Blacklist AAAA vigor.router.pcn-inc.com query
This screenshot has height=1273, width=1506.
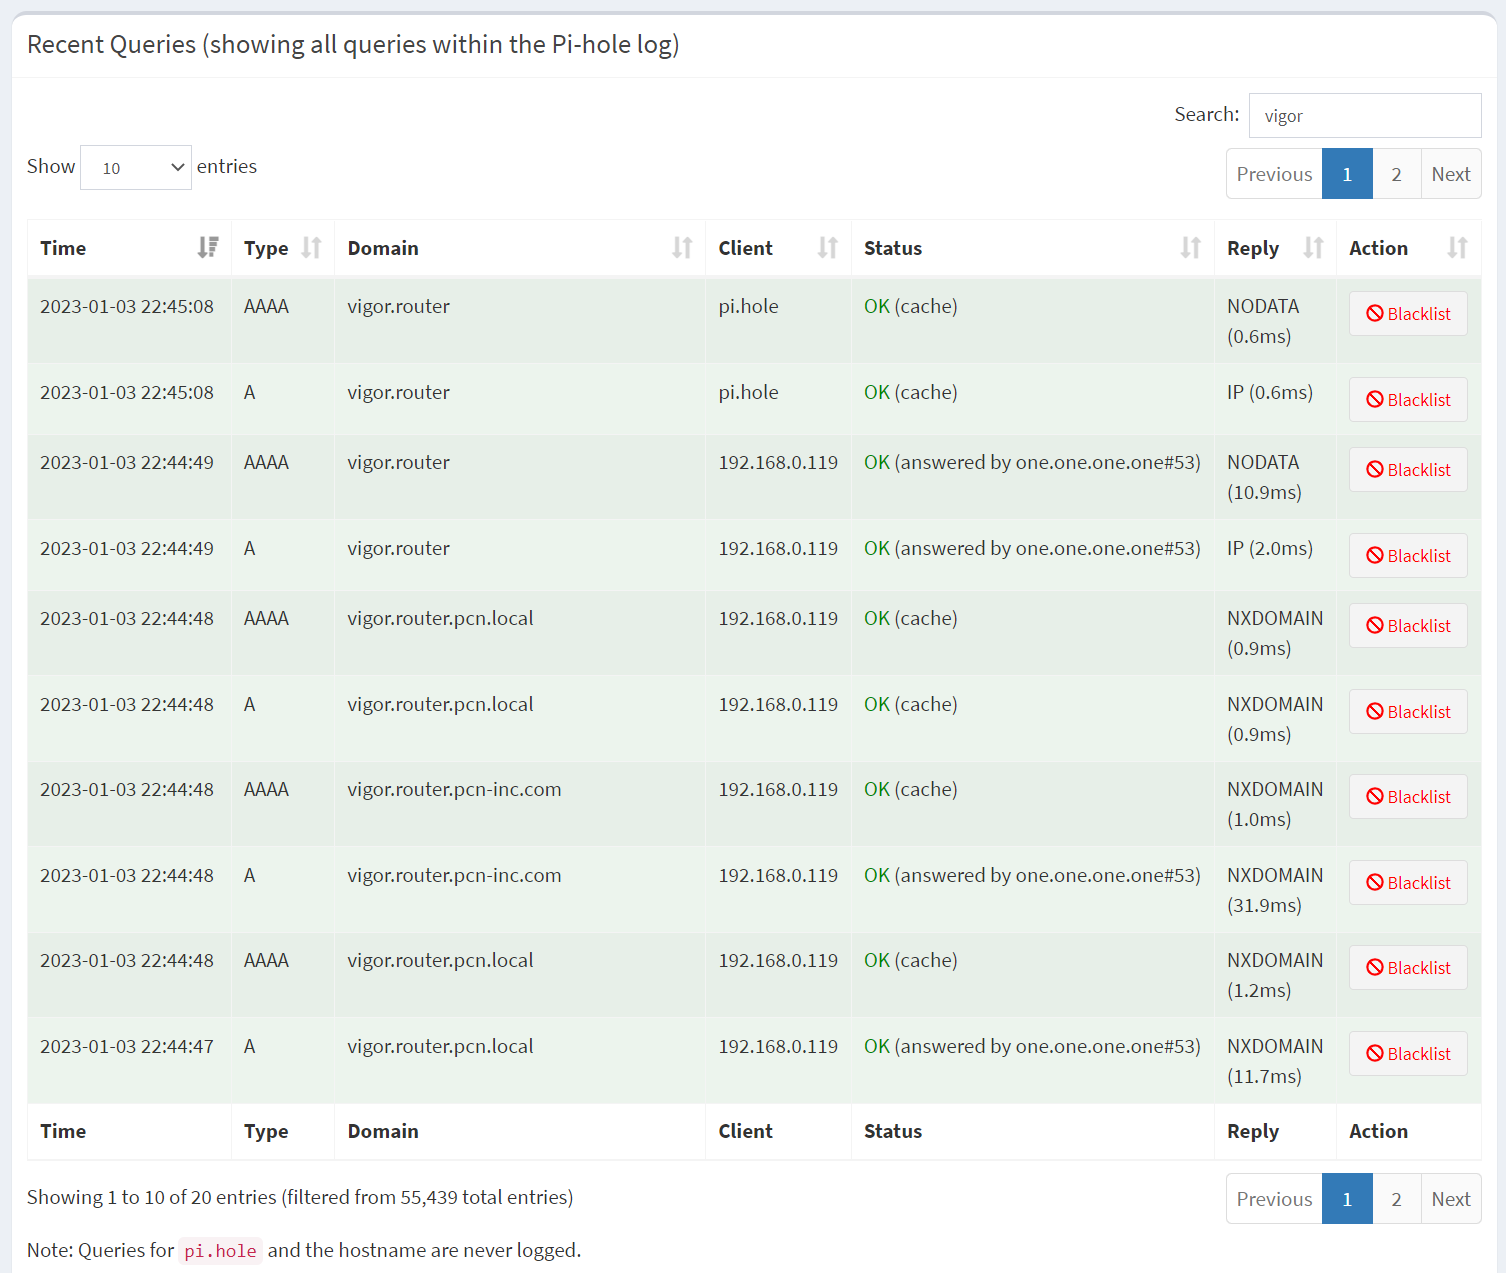click(x=1408, y=797)
